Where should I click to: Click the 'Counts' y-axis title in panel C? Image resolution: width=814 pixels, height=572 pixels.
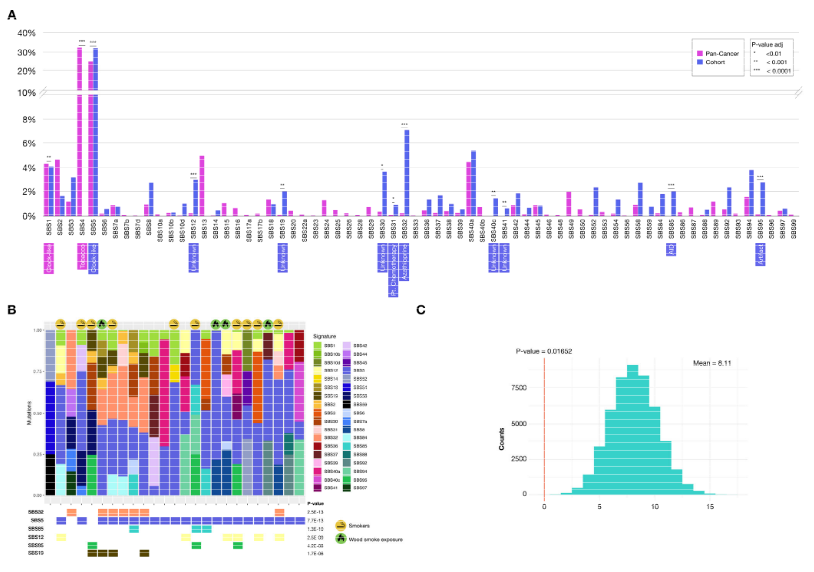point(501,439)
